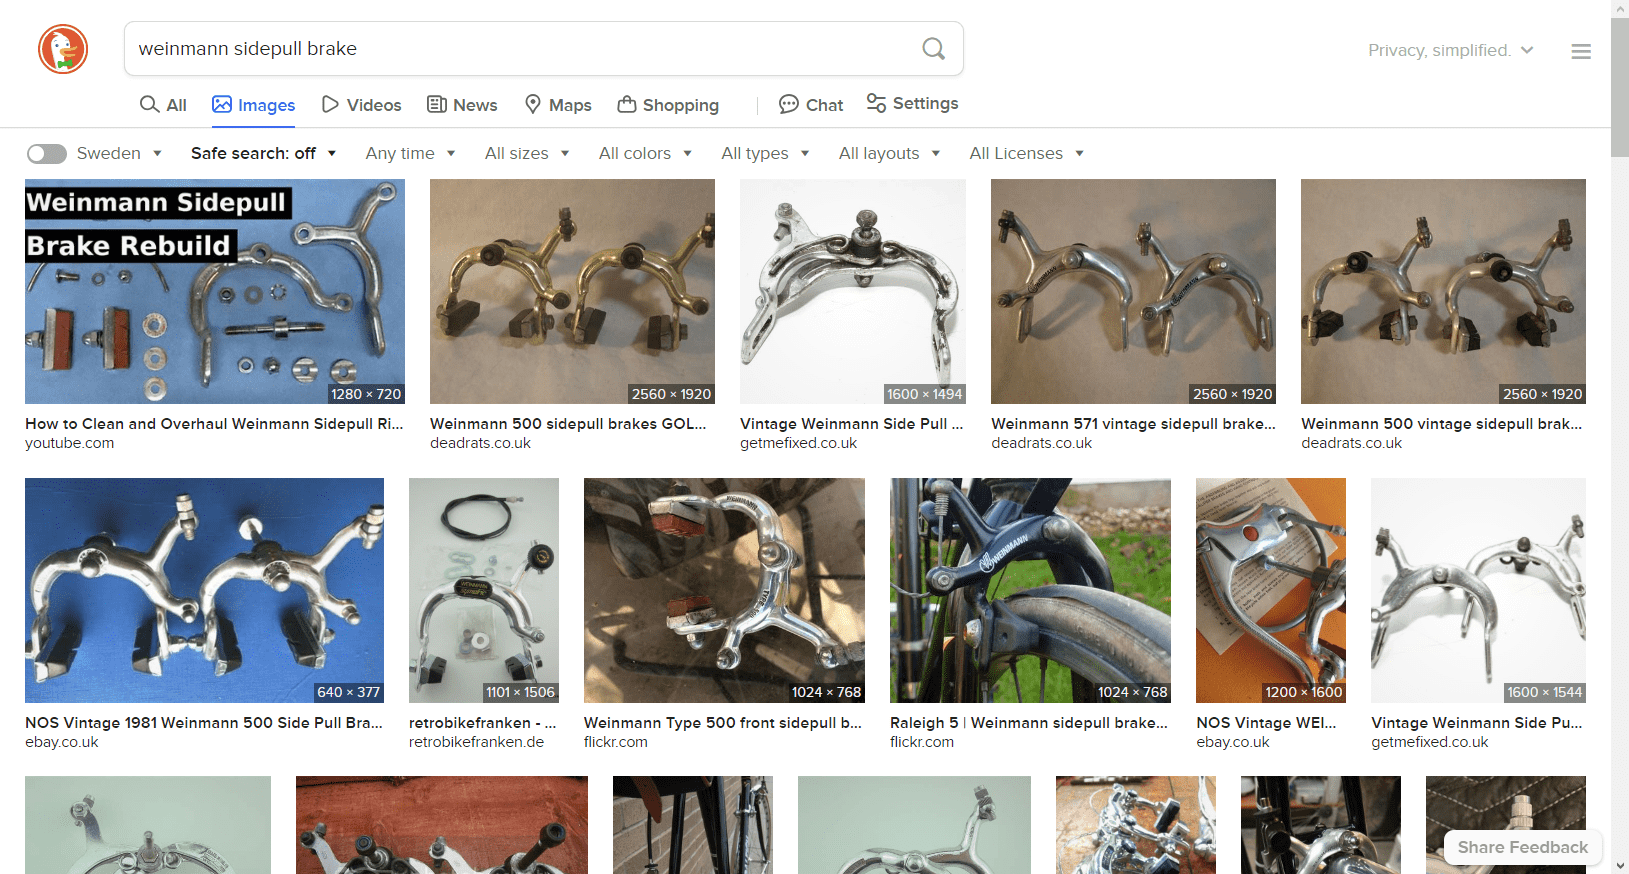This screenshot has height=874, width=1629.
Task: Expand the Privacy, simplified menu
Action: tap(1450, 50)
